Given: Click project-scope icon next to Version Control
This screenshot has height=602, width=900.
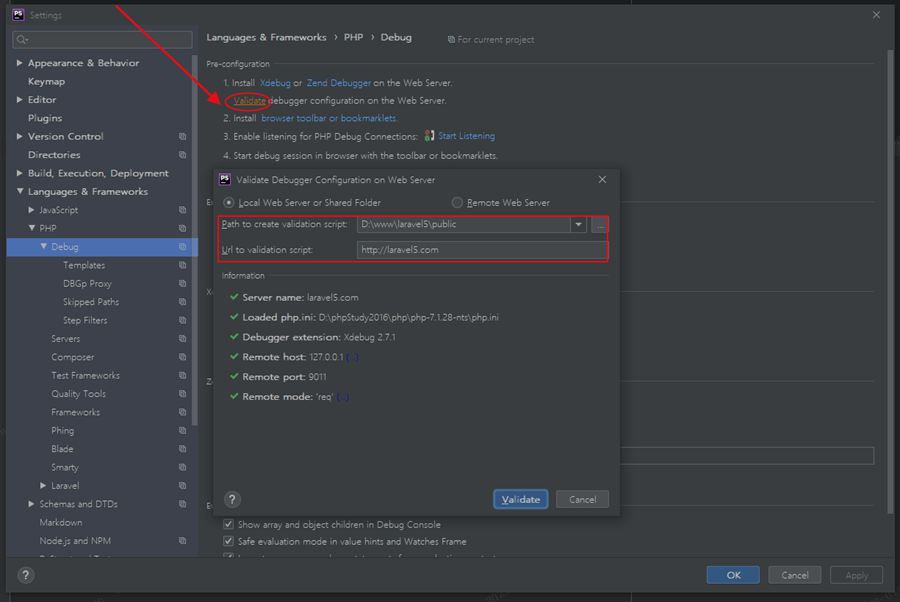Looking at the screenshot, I should (x=182, y=137).
